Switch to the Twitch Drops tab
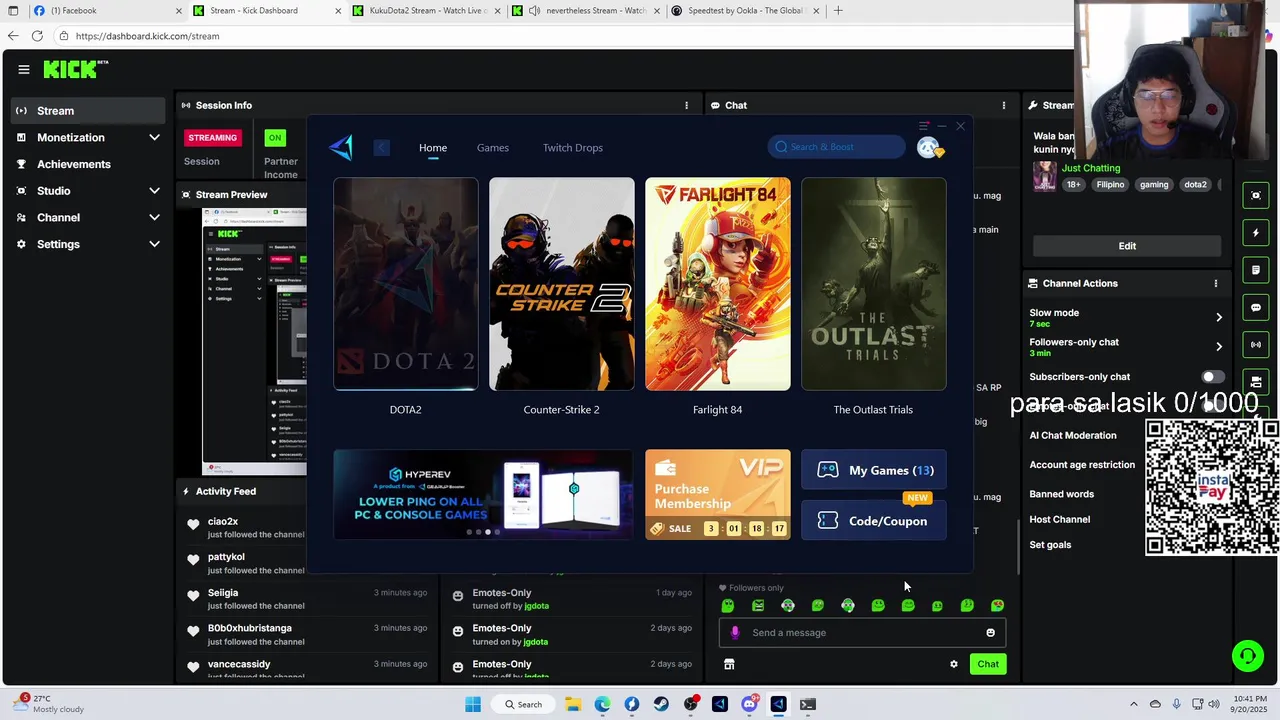Viewport: 1280px width, 720px height. click(573, 148)
